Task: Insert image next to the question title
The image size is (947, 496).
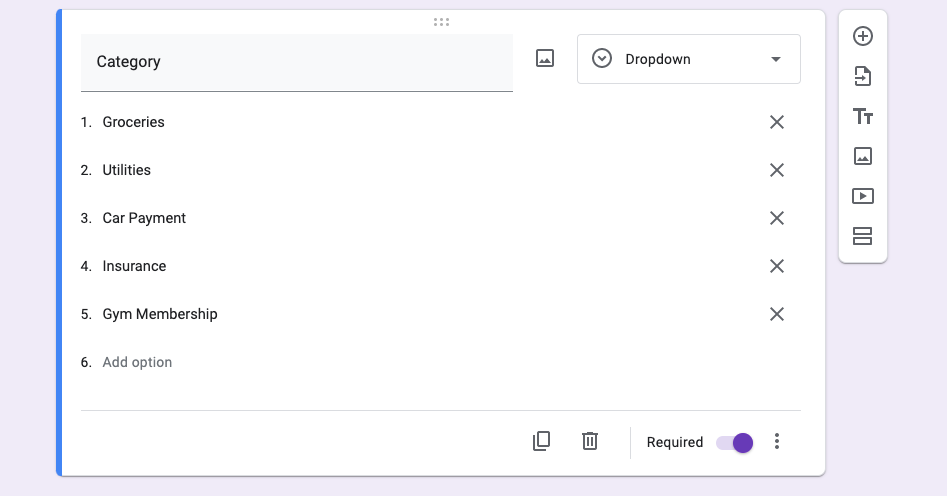Action: [x=545, y=59]
